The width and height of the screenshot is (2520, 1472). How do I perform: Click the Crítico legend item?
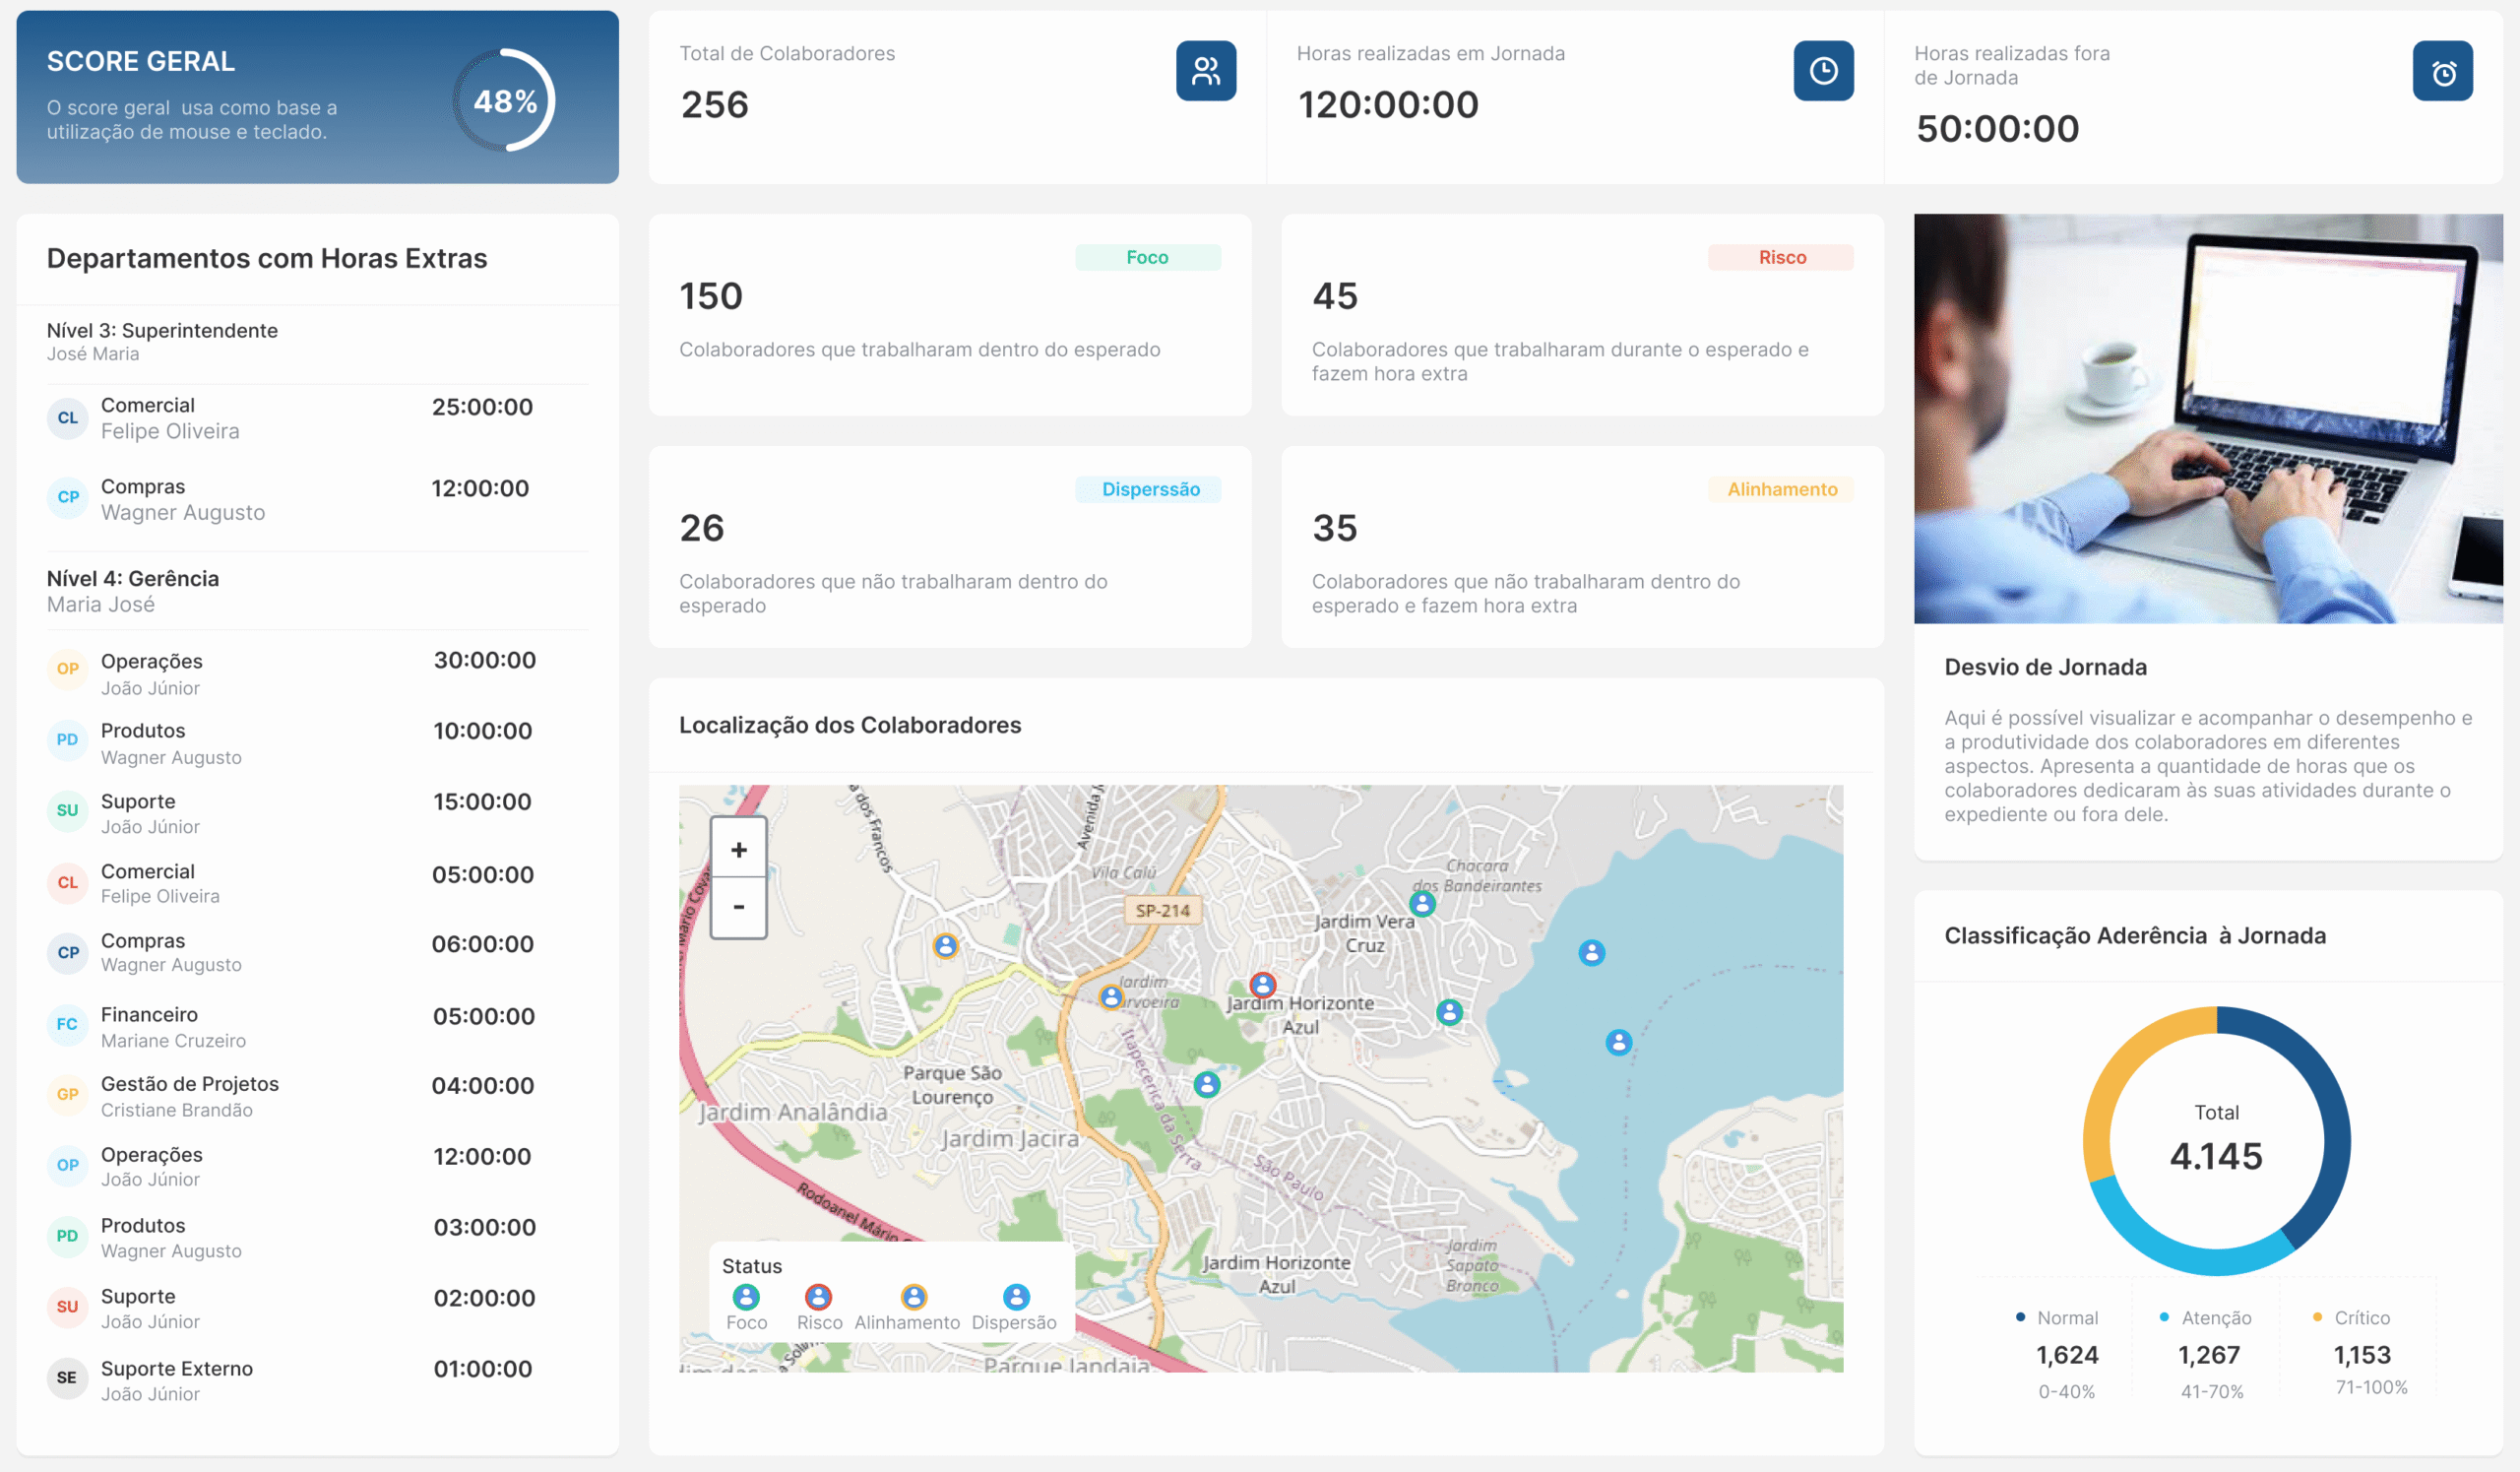pyautogui.click(x=2360, y=1317)
